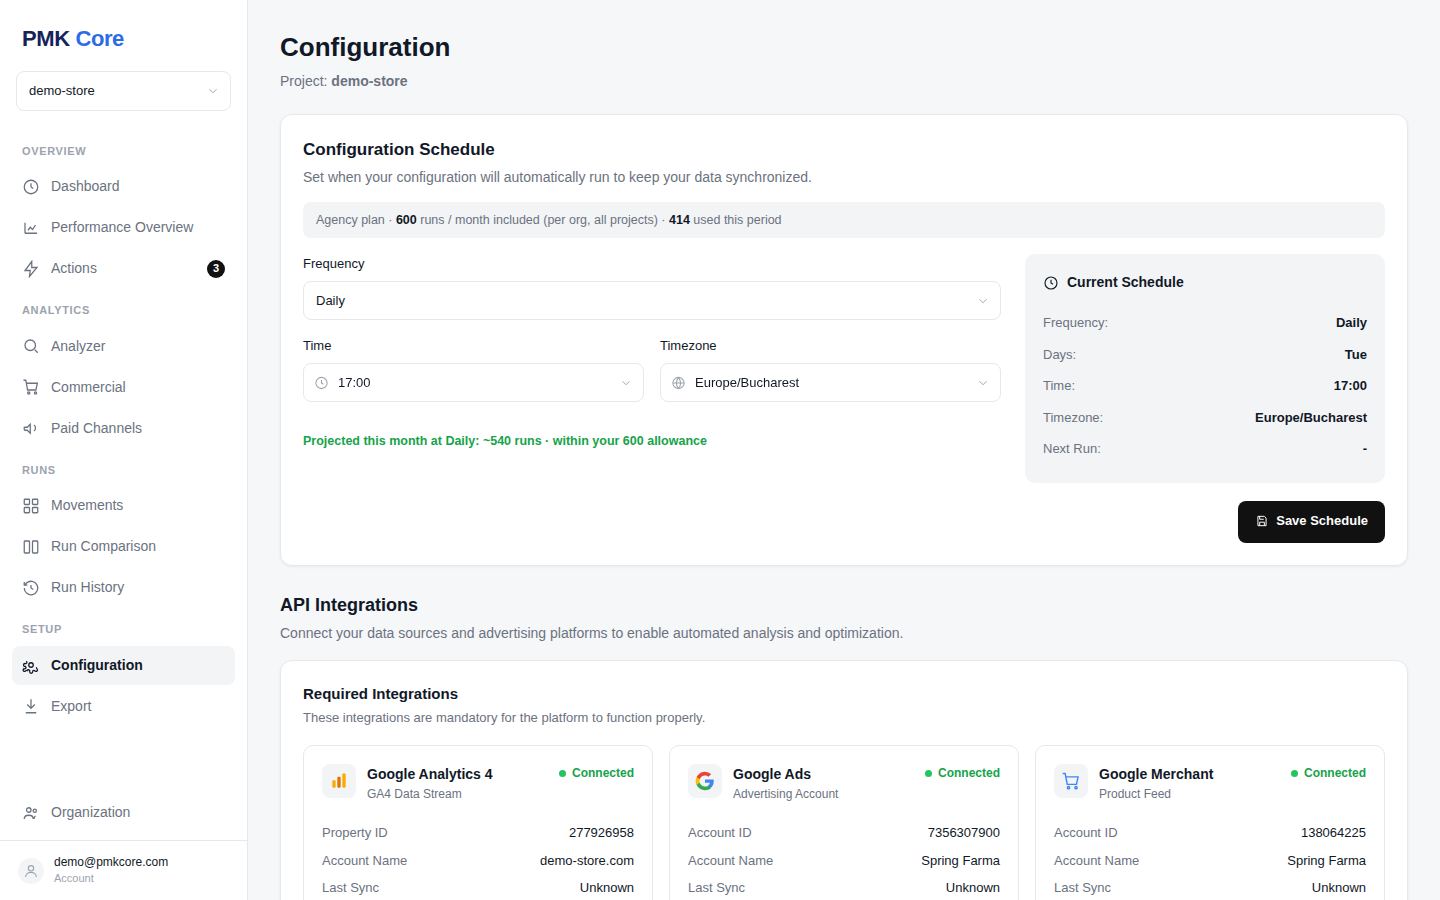Click the Actions badge showing 3

point(216,269)
